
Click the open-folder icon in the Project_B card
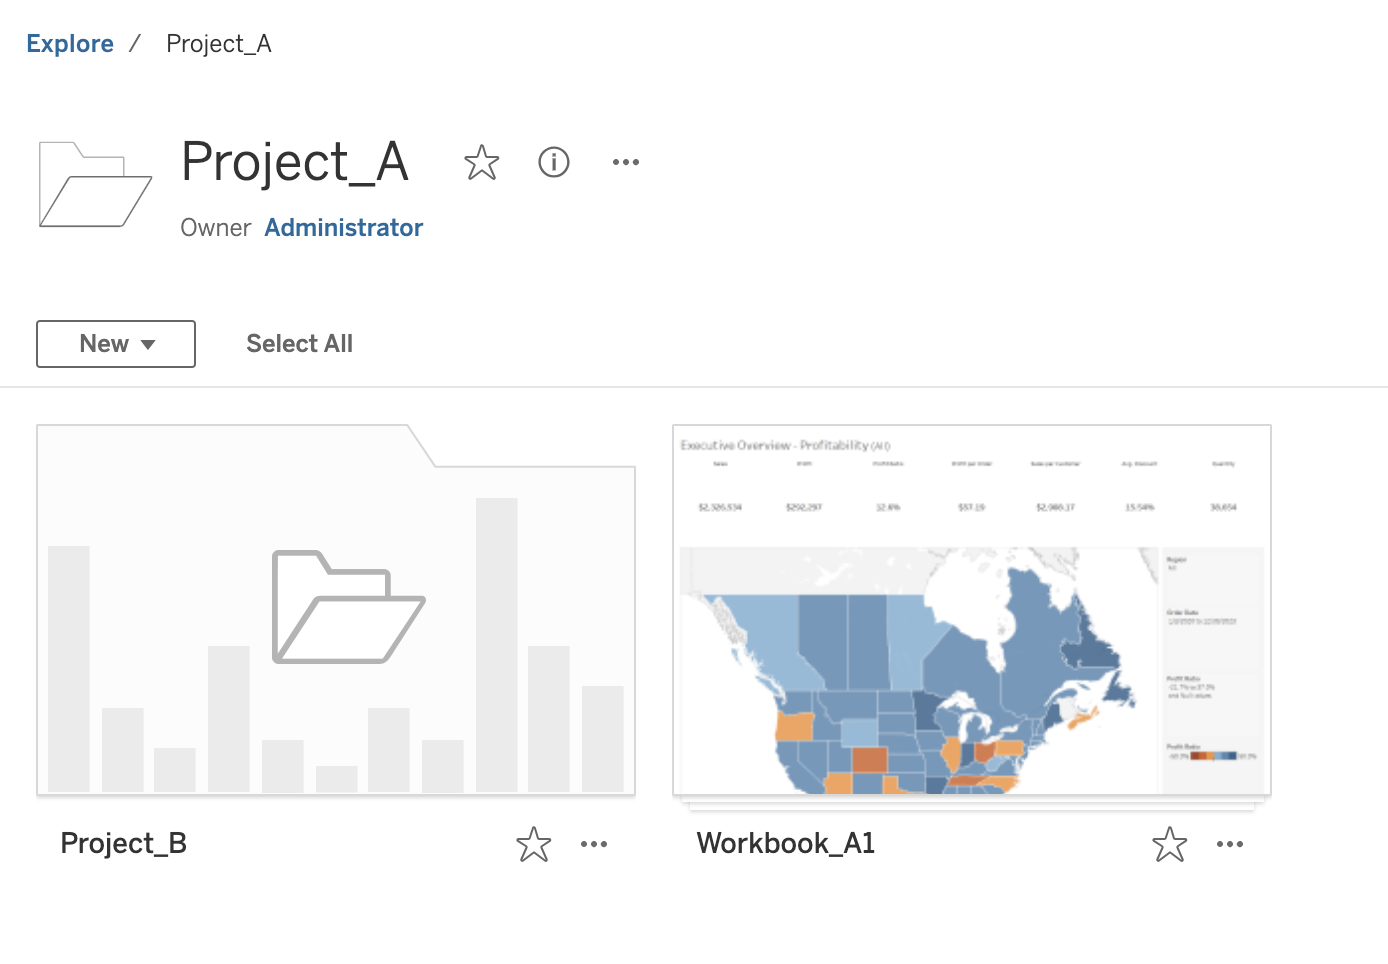pos(349,607)
